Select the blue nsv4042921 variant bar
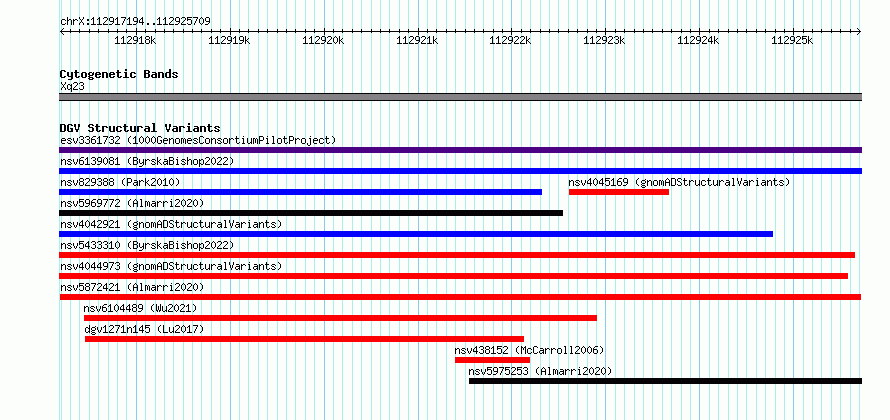 point(416,234)
